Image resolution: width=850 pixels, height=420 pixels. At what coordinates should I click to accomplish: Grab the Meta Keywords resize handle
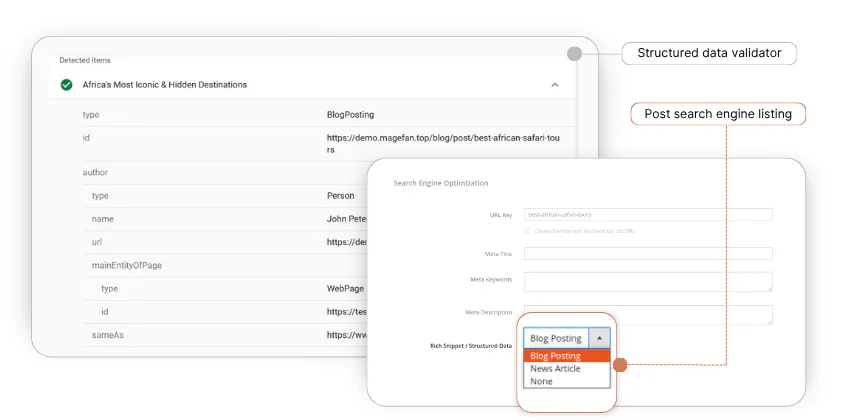769,289
